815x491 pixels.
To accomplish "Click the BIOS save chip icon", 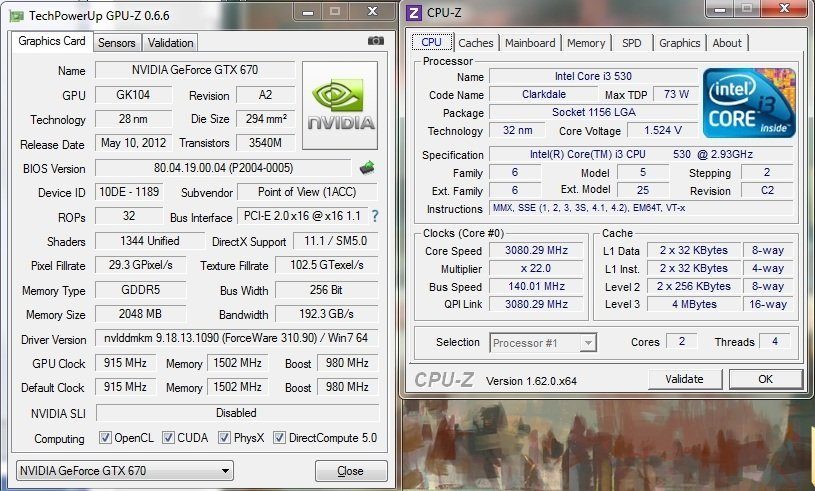I will coord(367,167).
